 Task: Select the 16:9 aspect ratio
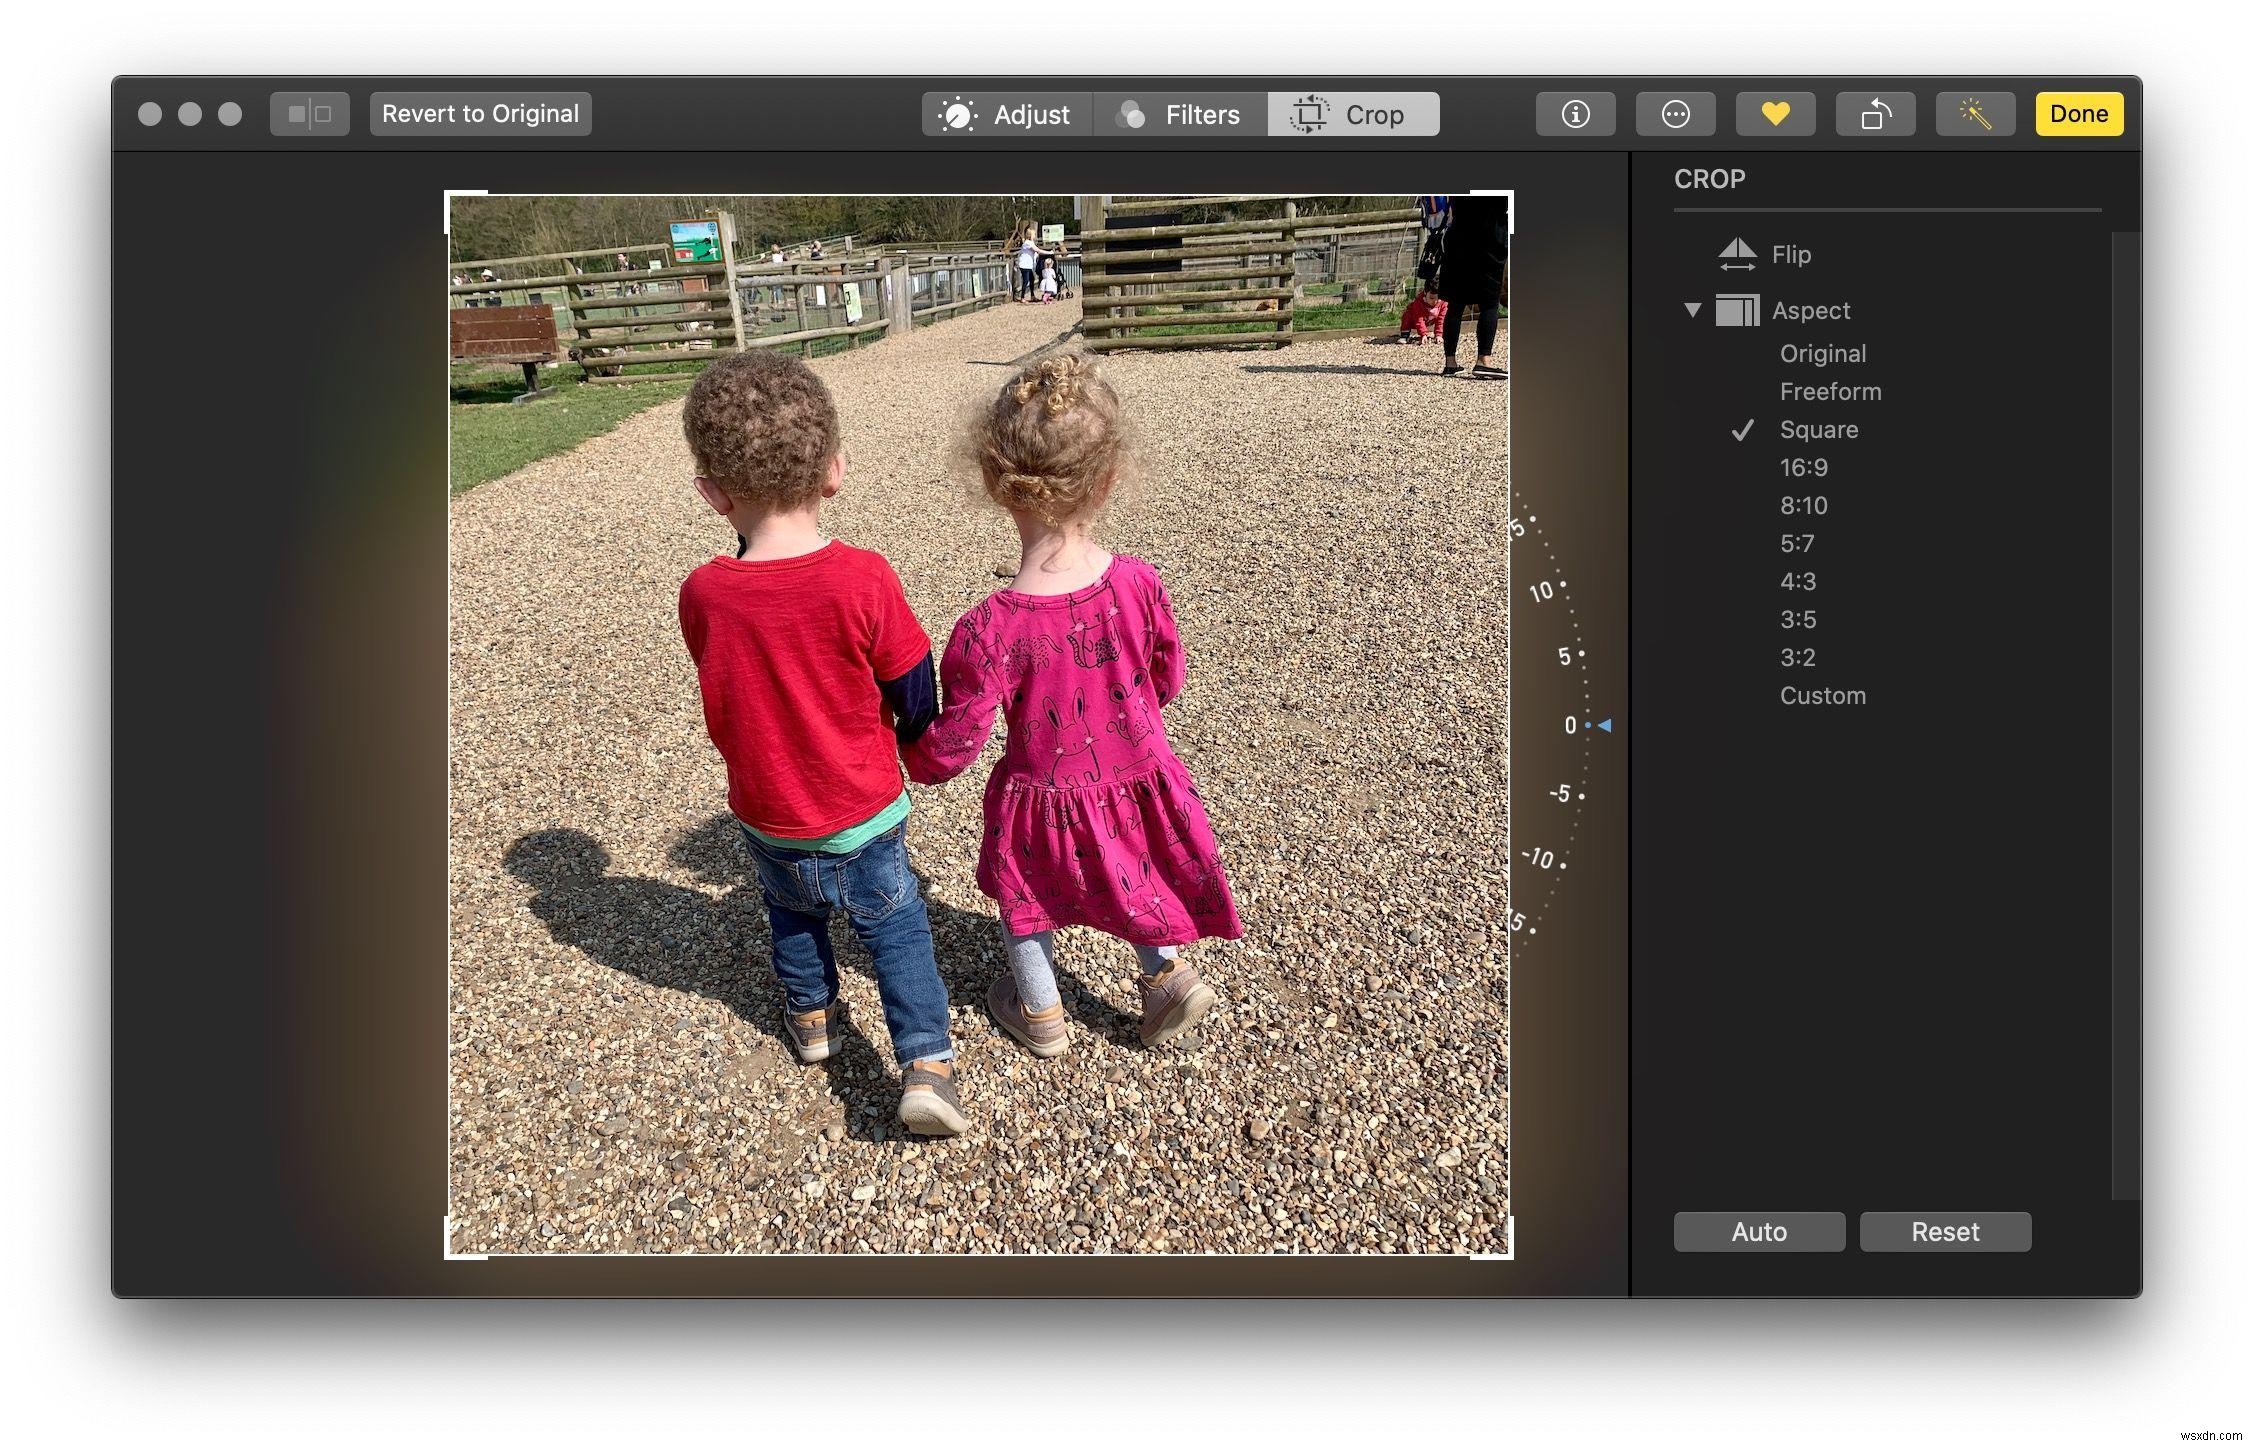pos(1803,467)
